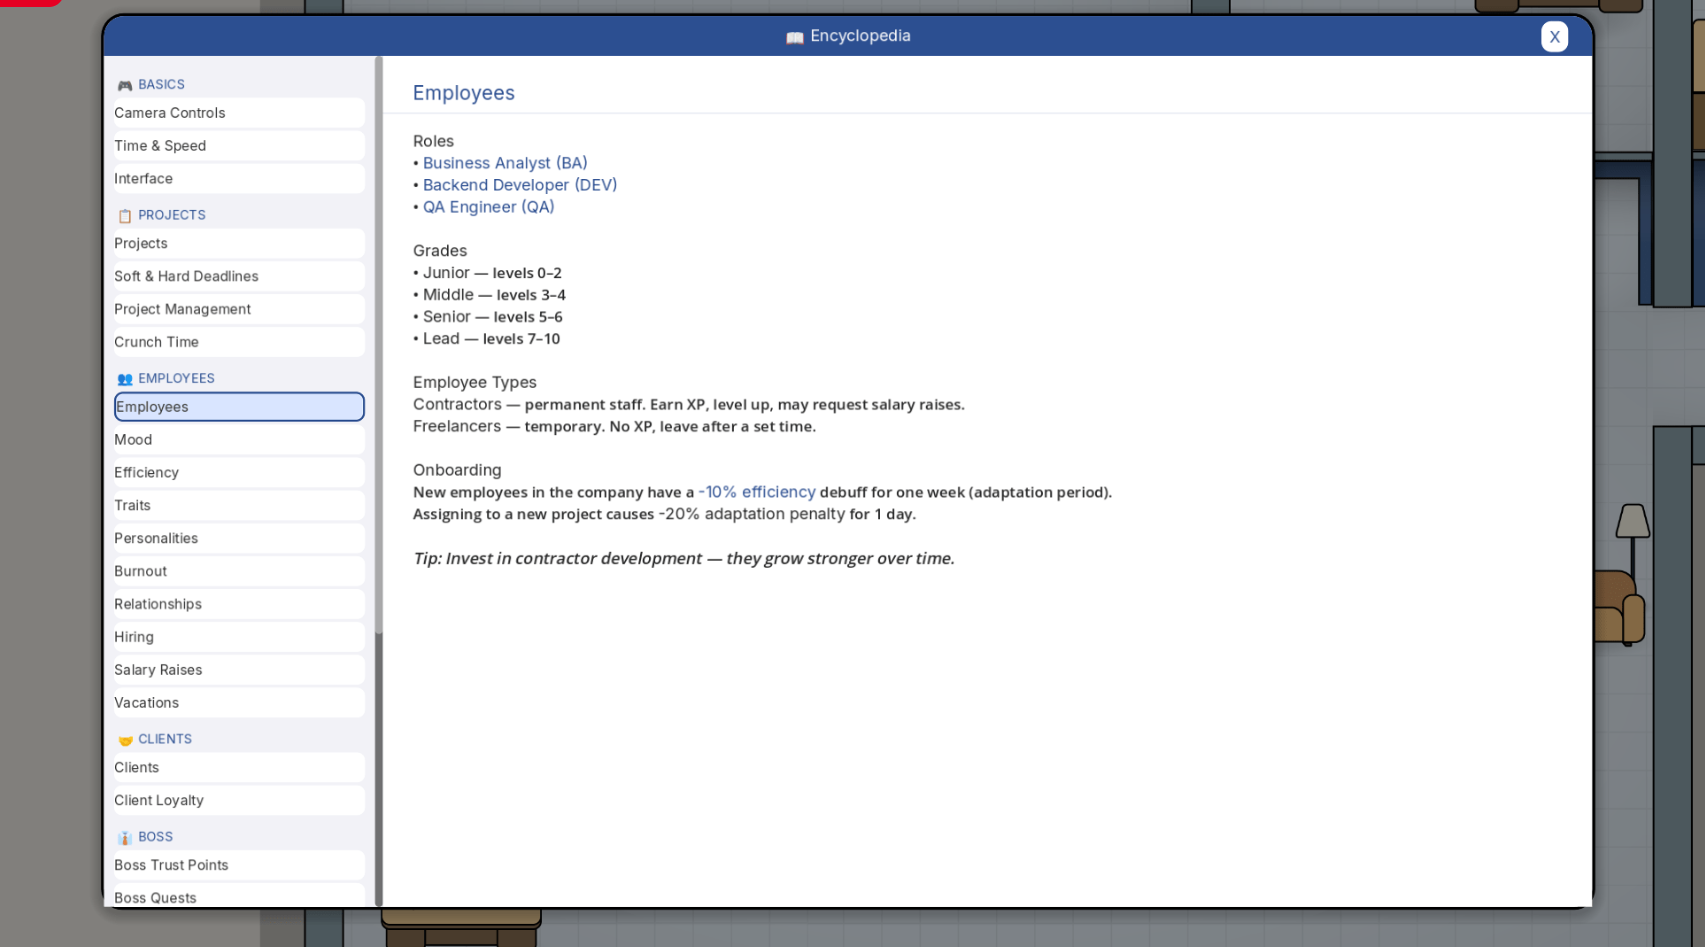This screenshot has height=947, width=1705.
Task: Click the PROJECTS section header
Action: pyautogui.click(x=172, y=215)
